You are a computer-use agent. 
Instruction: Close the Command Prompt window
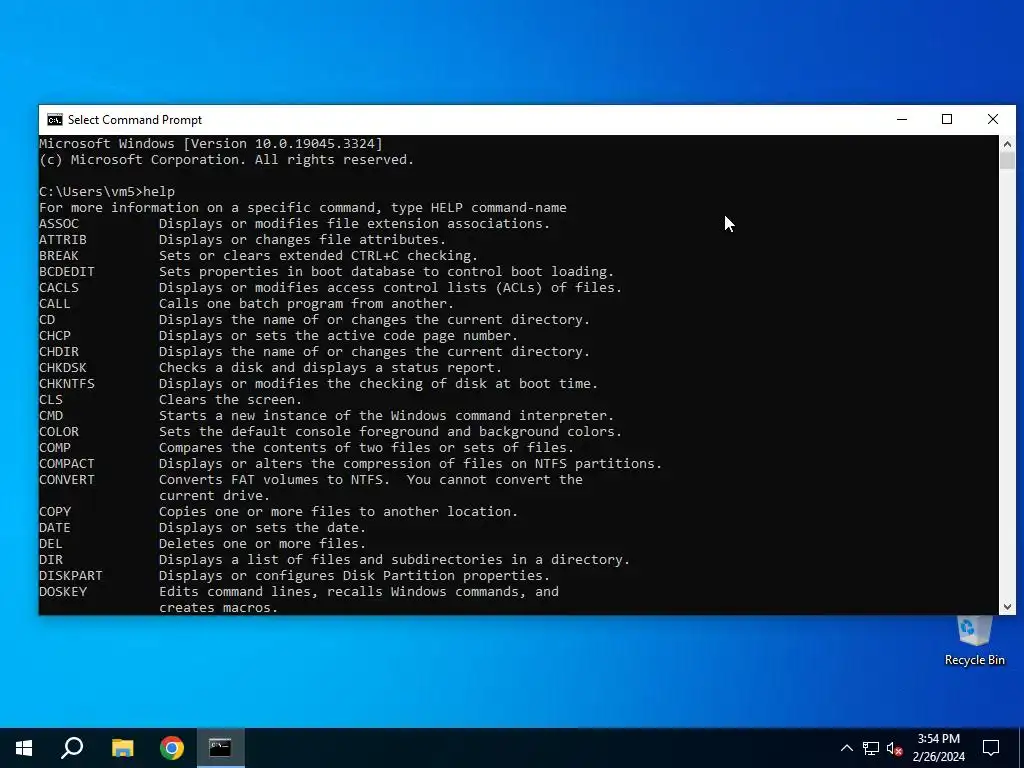tap(993, 120)
